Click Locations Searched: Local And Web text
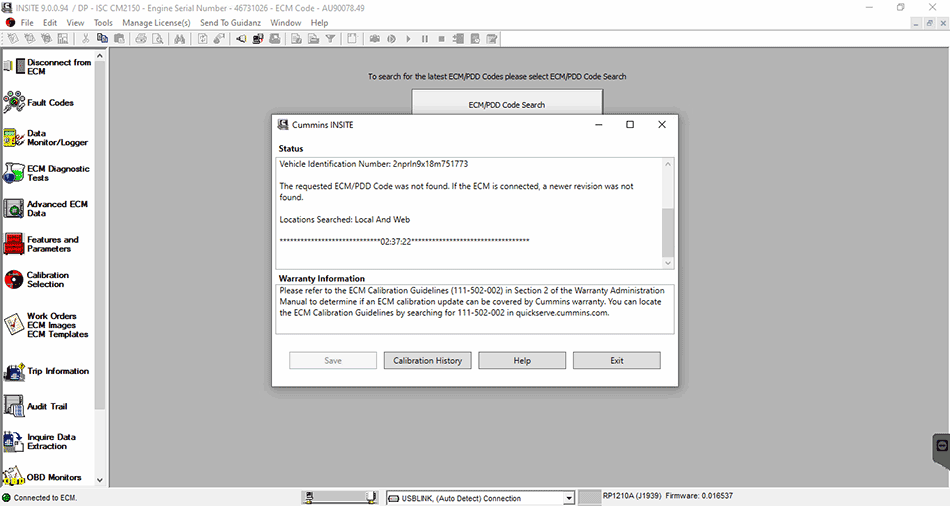950x506 pixels. 344,219
